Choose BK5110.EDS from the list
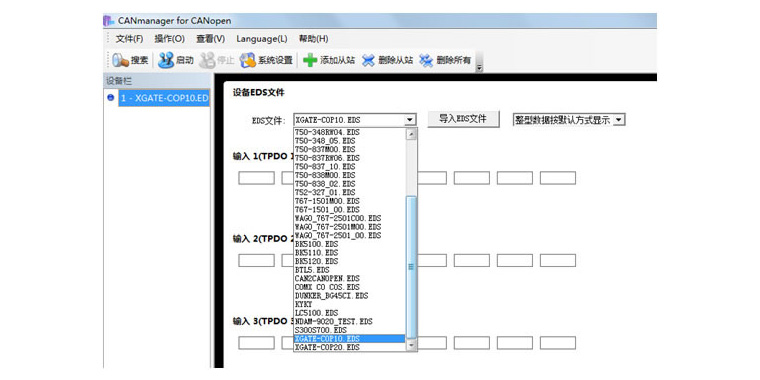The height and width of the screenshot is (380, 760). click(x=349, y=253)
